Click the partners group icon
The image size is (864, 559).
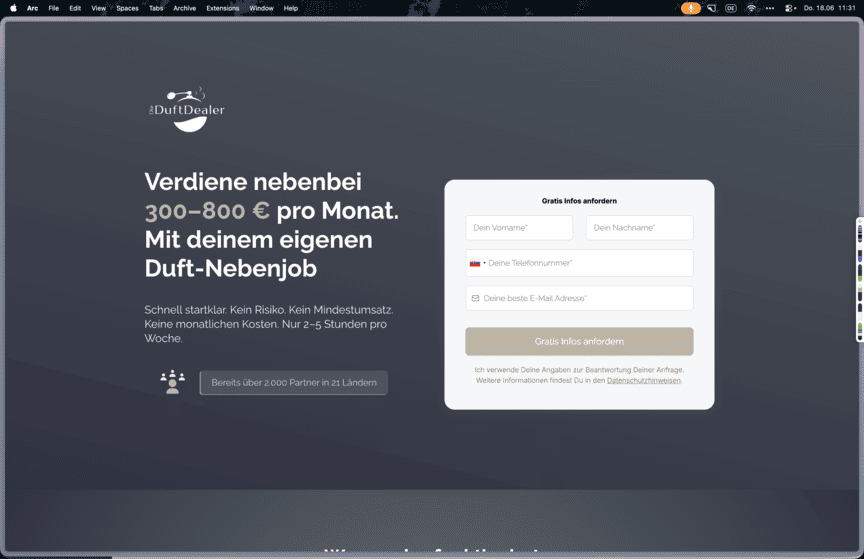[x=172, y=382]
